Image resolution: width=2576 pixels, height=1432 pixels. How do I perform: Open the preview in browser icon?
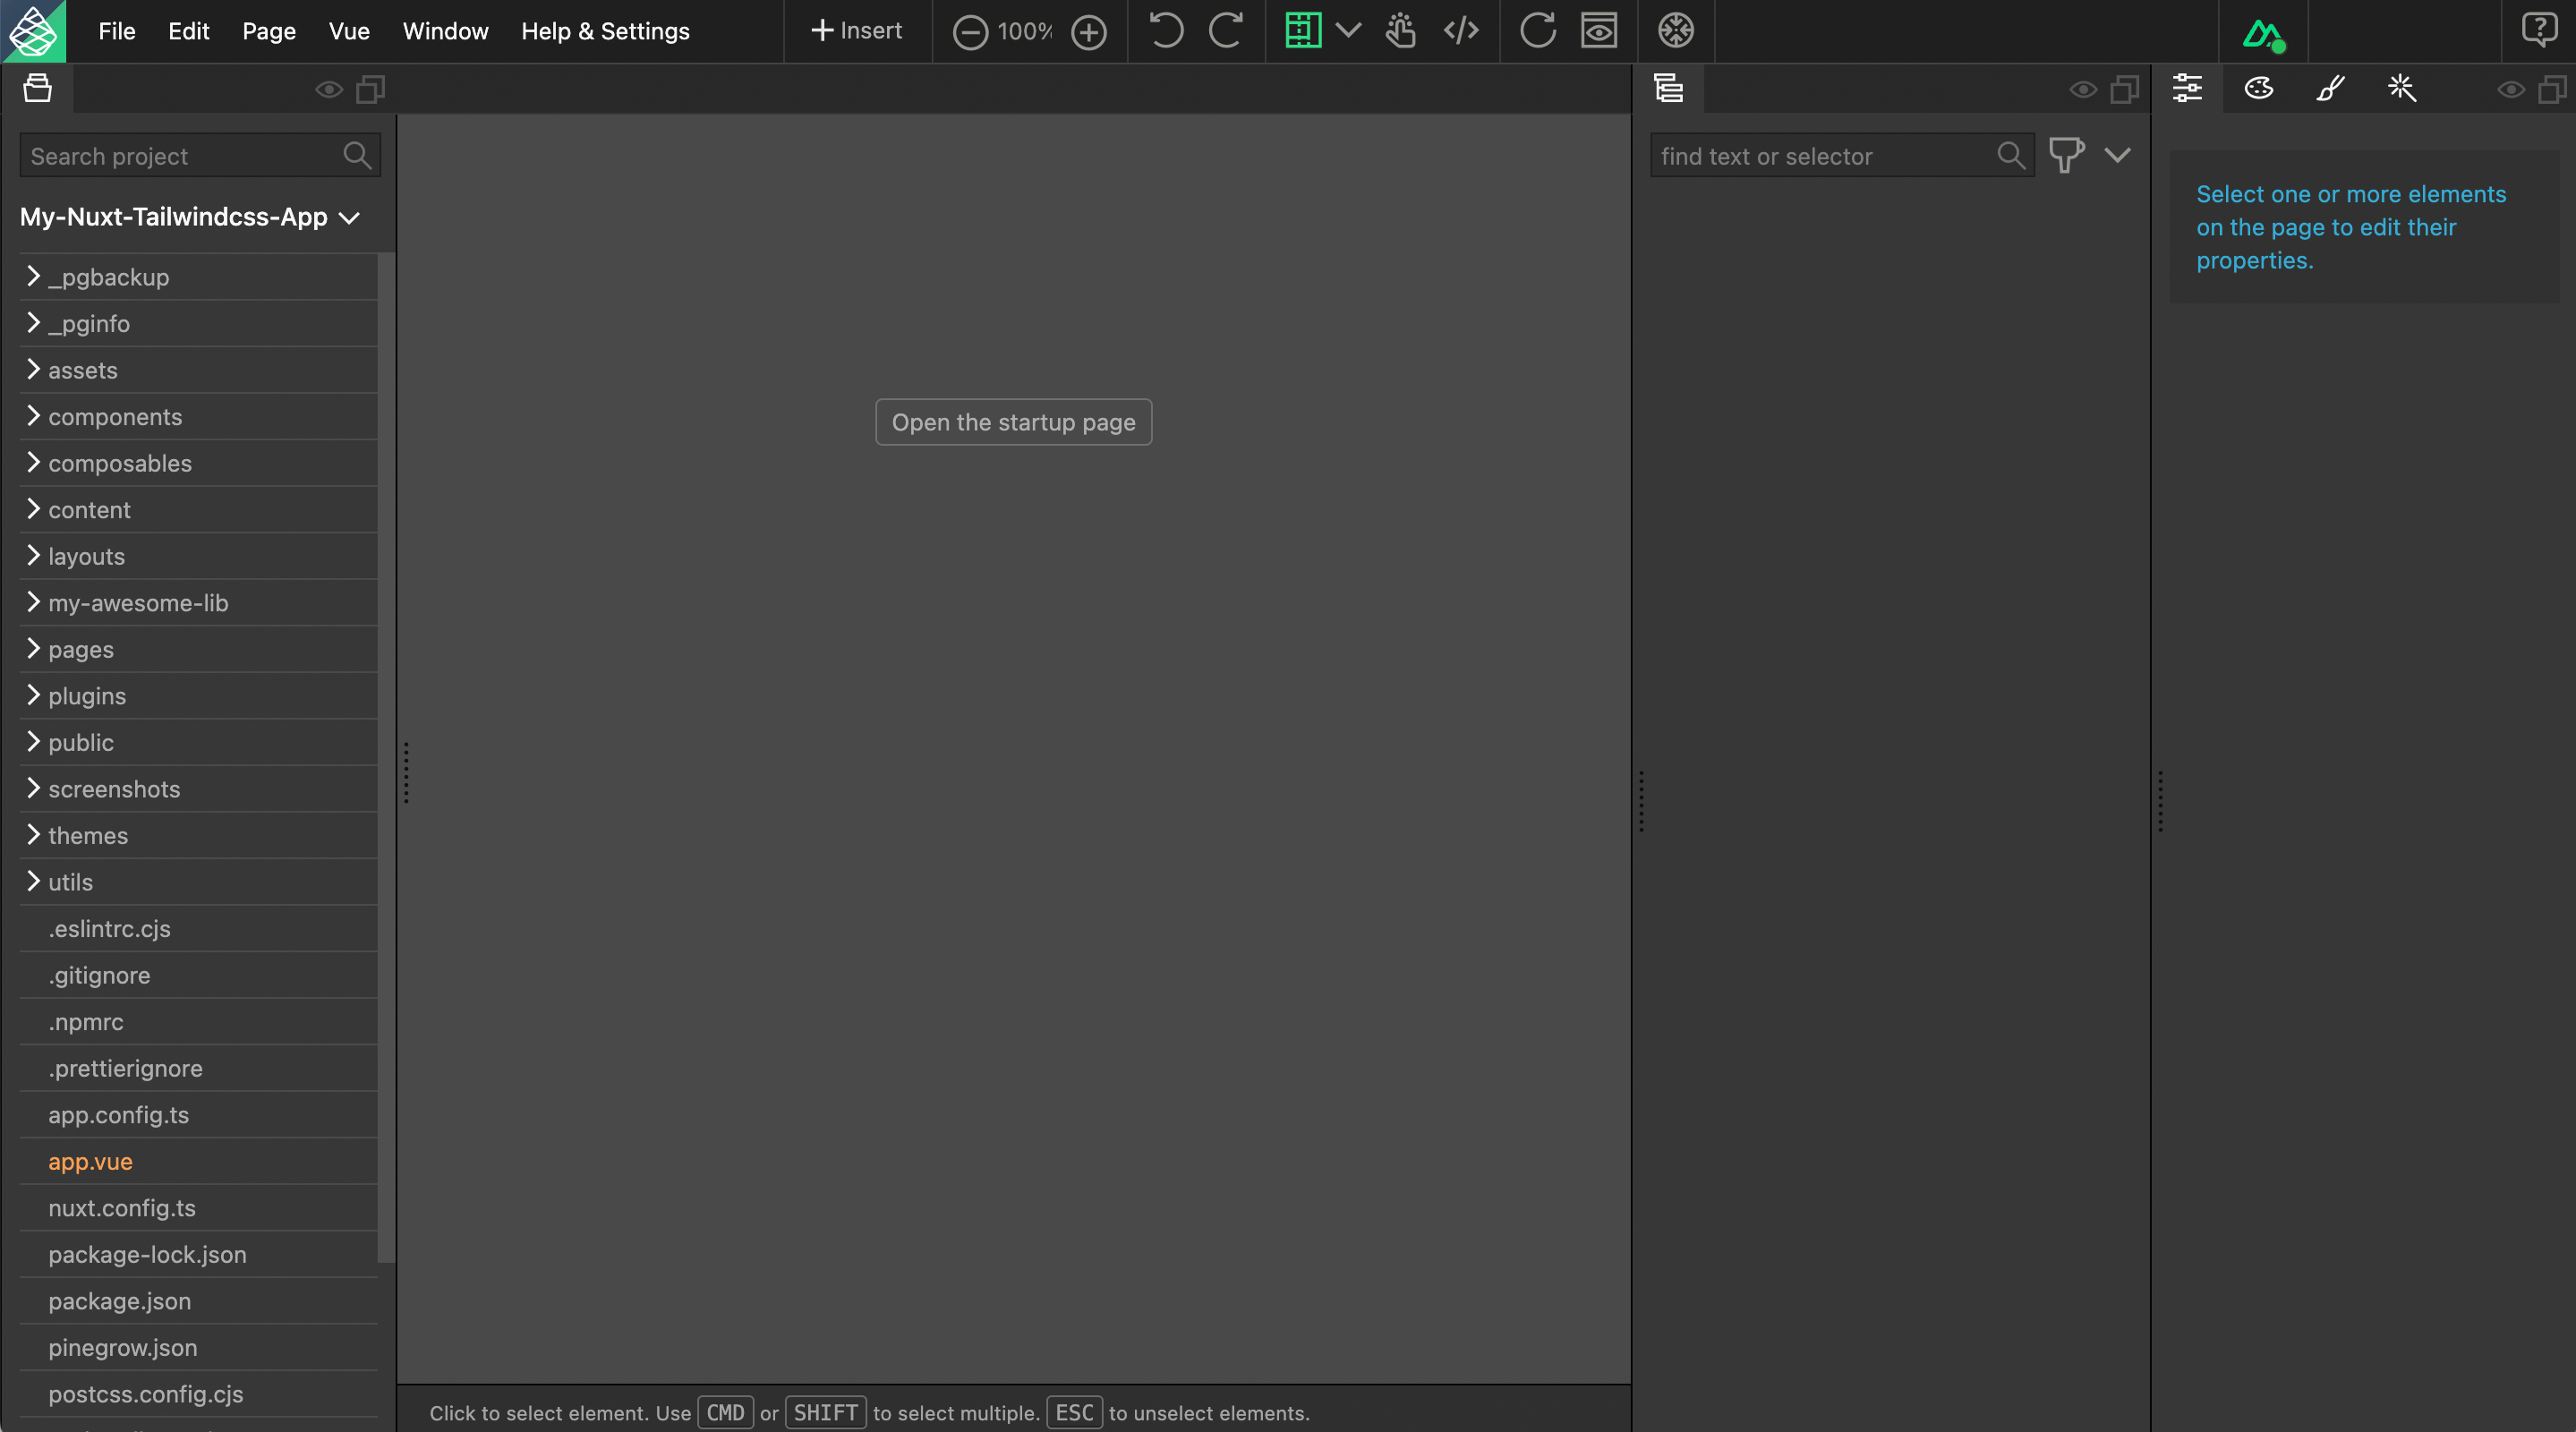1599,31
